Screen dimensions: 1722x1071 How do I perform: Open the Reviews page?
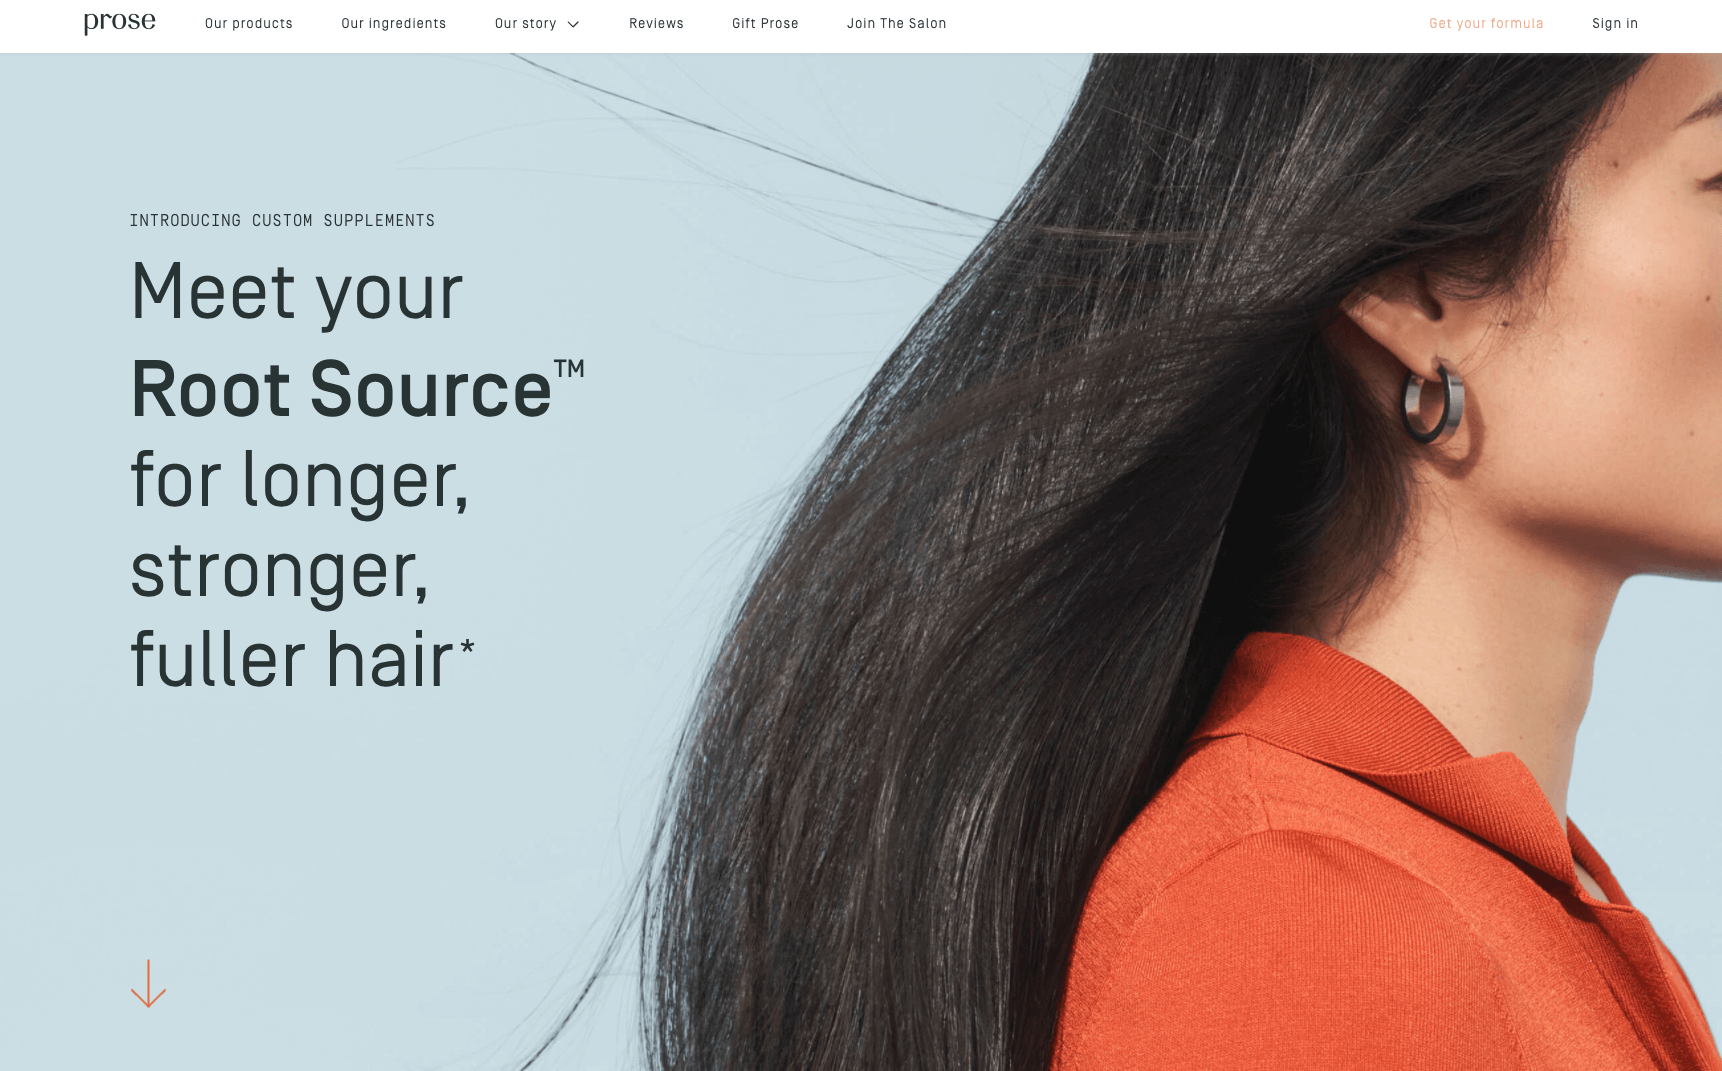tap(656, 23)
